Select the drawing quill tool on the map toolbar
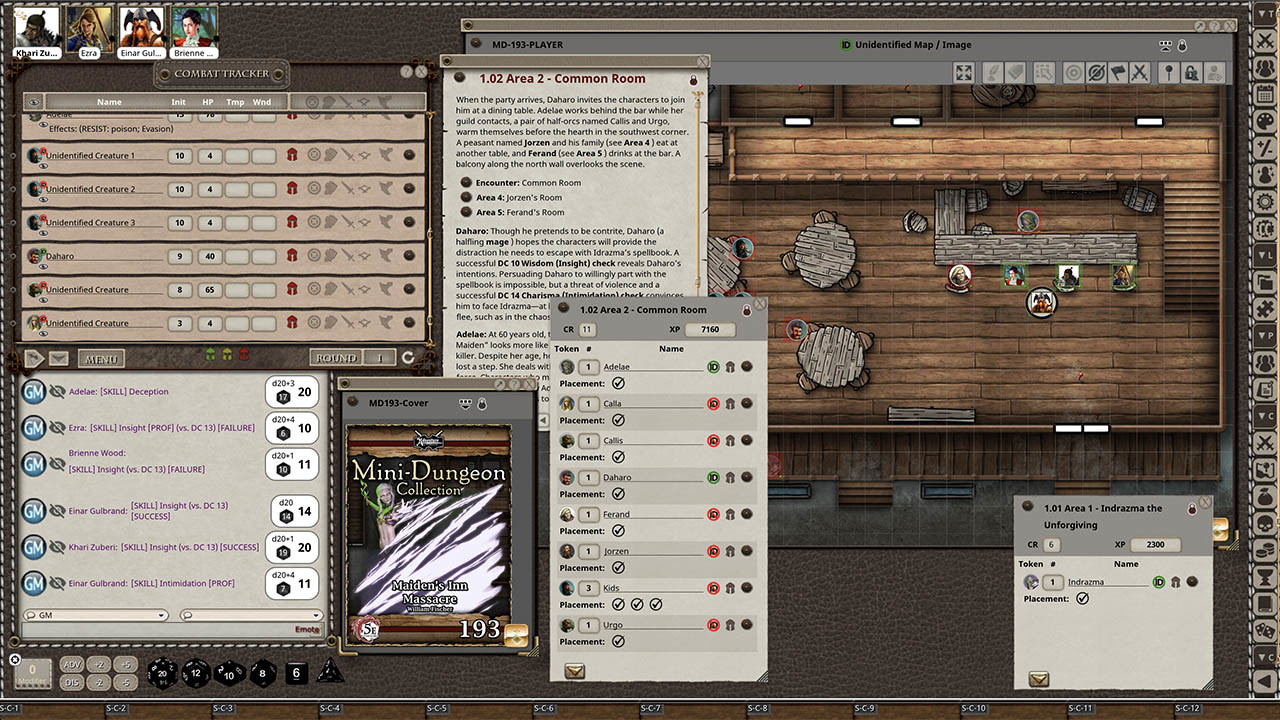 991,72
